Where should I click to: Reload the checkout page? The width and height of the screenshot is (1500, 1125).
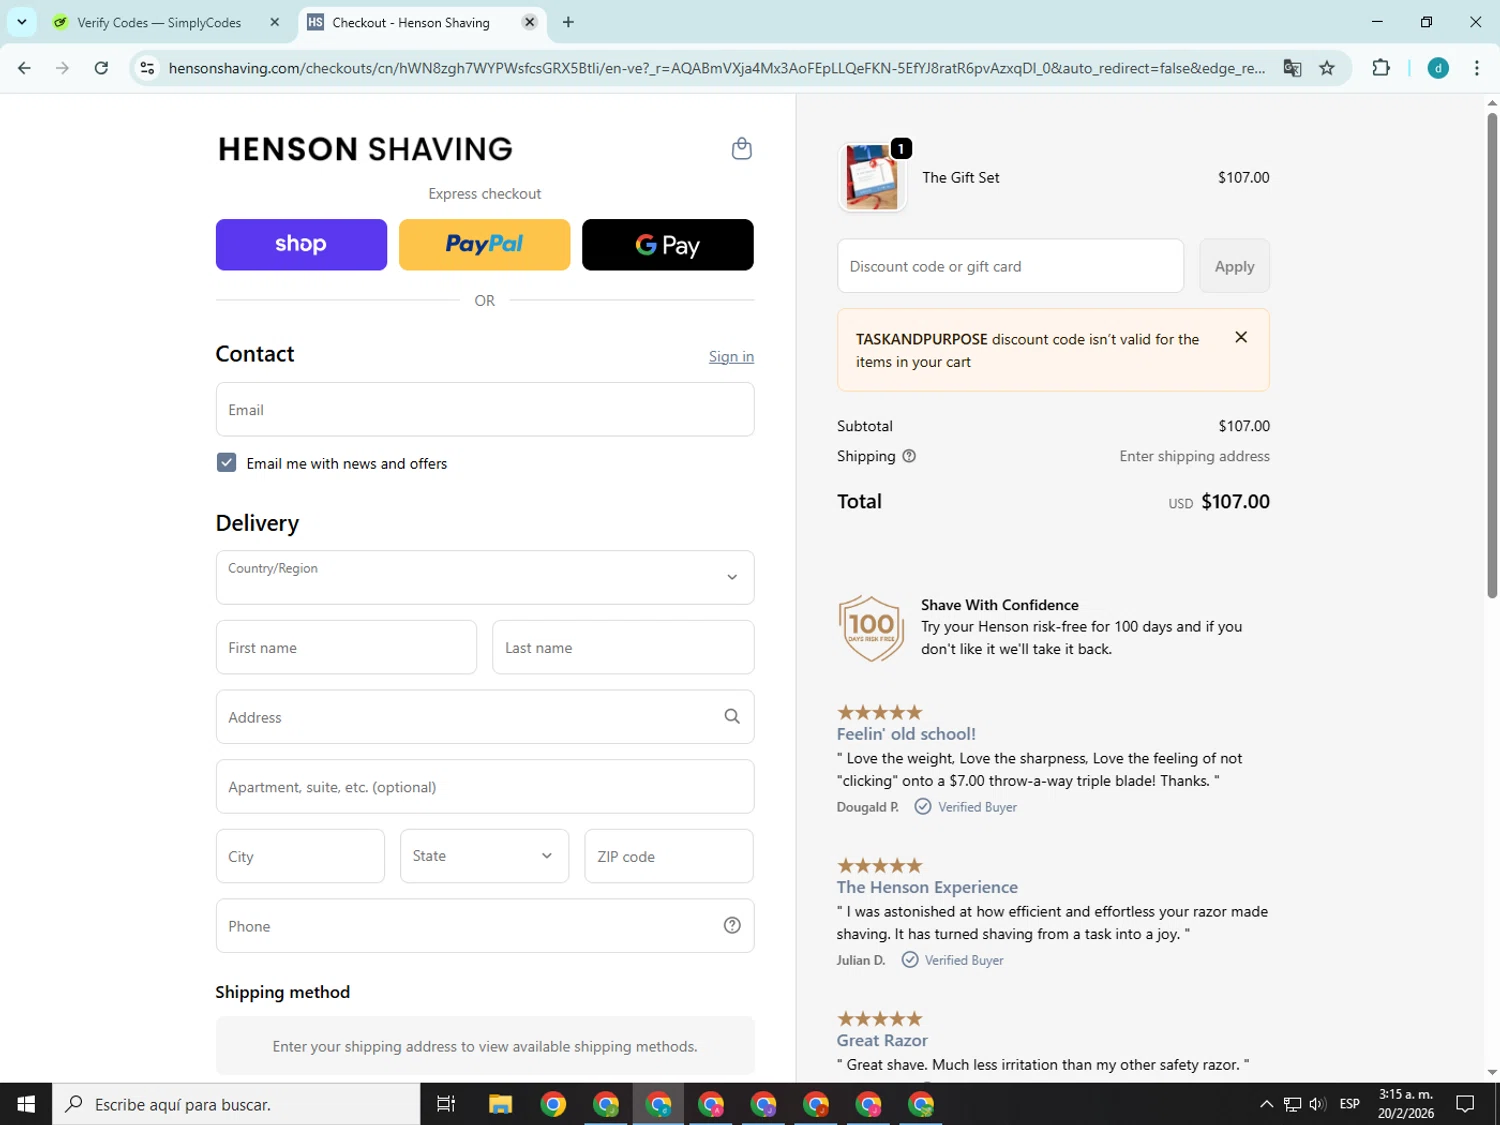[101, 68]
